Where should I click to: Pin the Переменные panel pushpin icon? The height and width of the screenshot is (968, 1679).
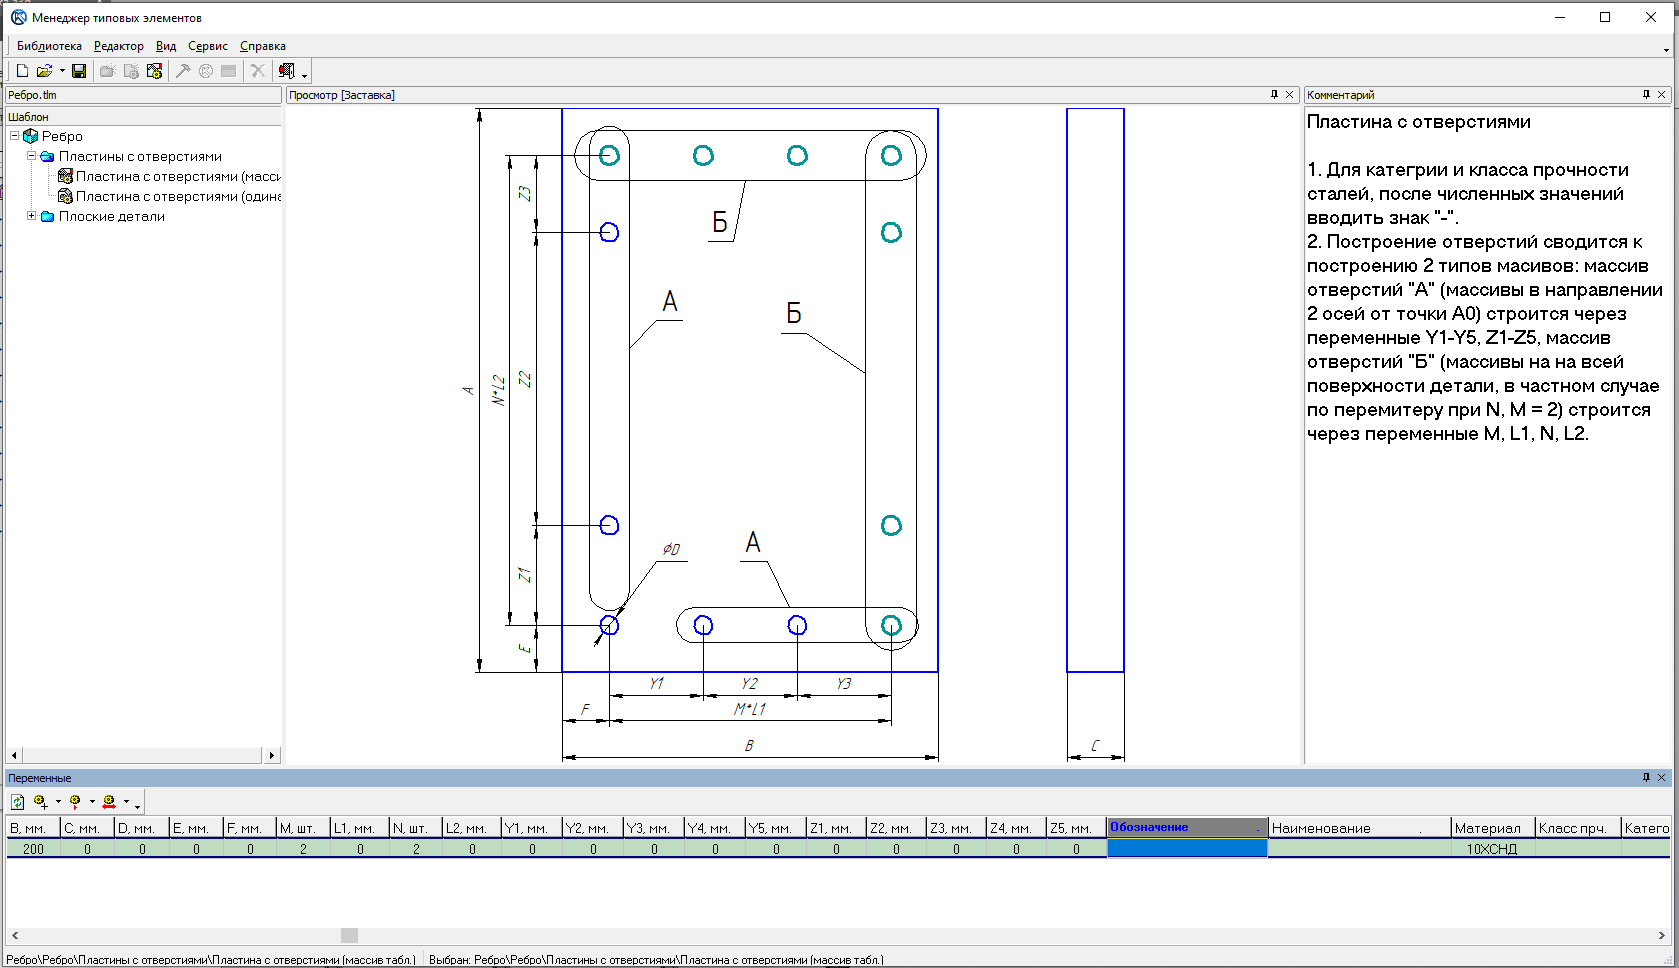tap(1646, 777)
